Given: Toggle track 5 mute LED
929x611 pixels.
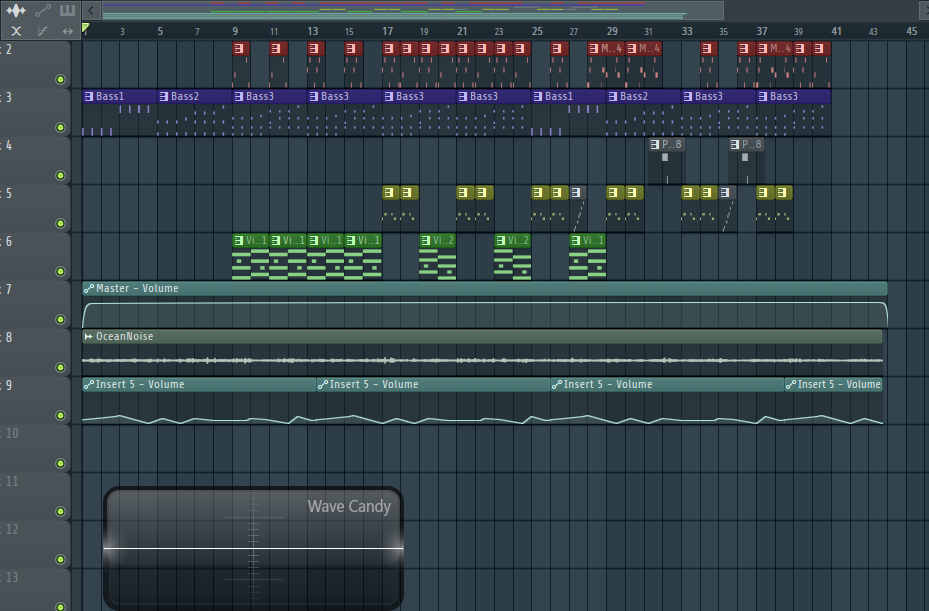Looking at the screenshot, I should pyautogui.click(x=60, y=223).
